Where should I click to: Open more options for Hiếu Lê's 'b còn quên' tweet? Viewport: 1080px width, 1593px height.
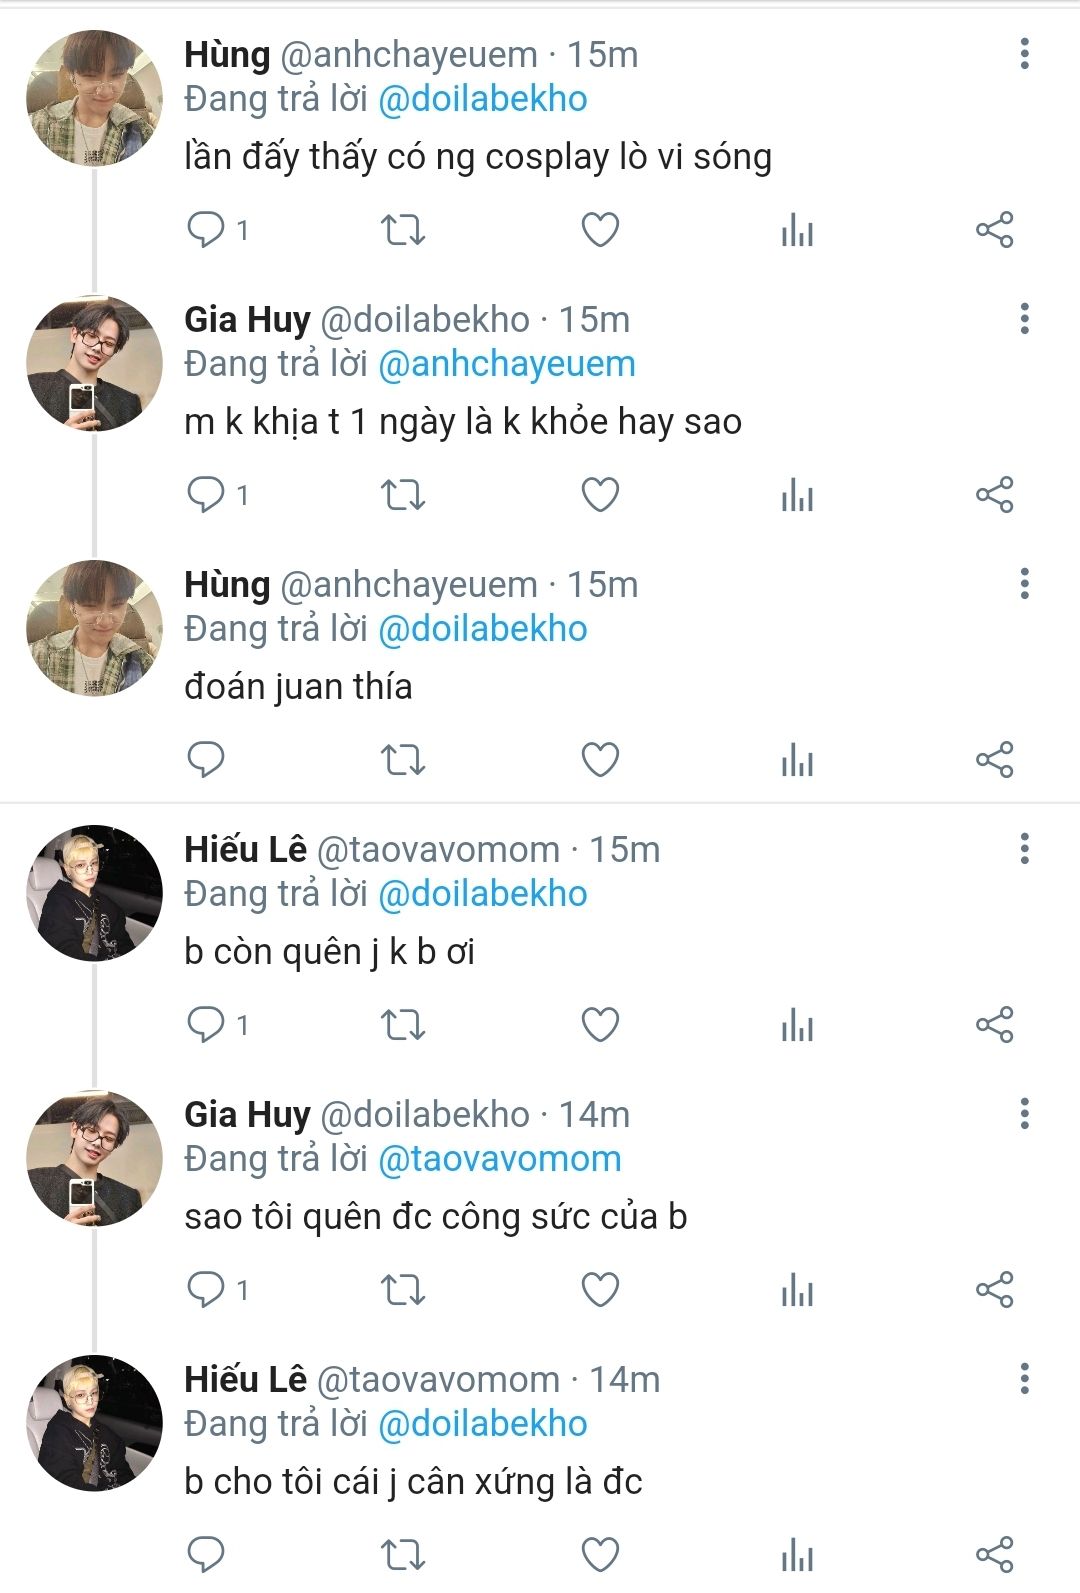pyautogui.click(x=1024, y=849)
